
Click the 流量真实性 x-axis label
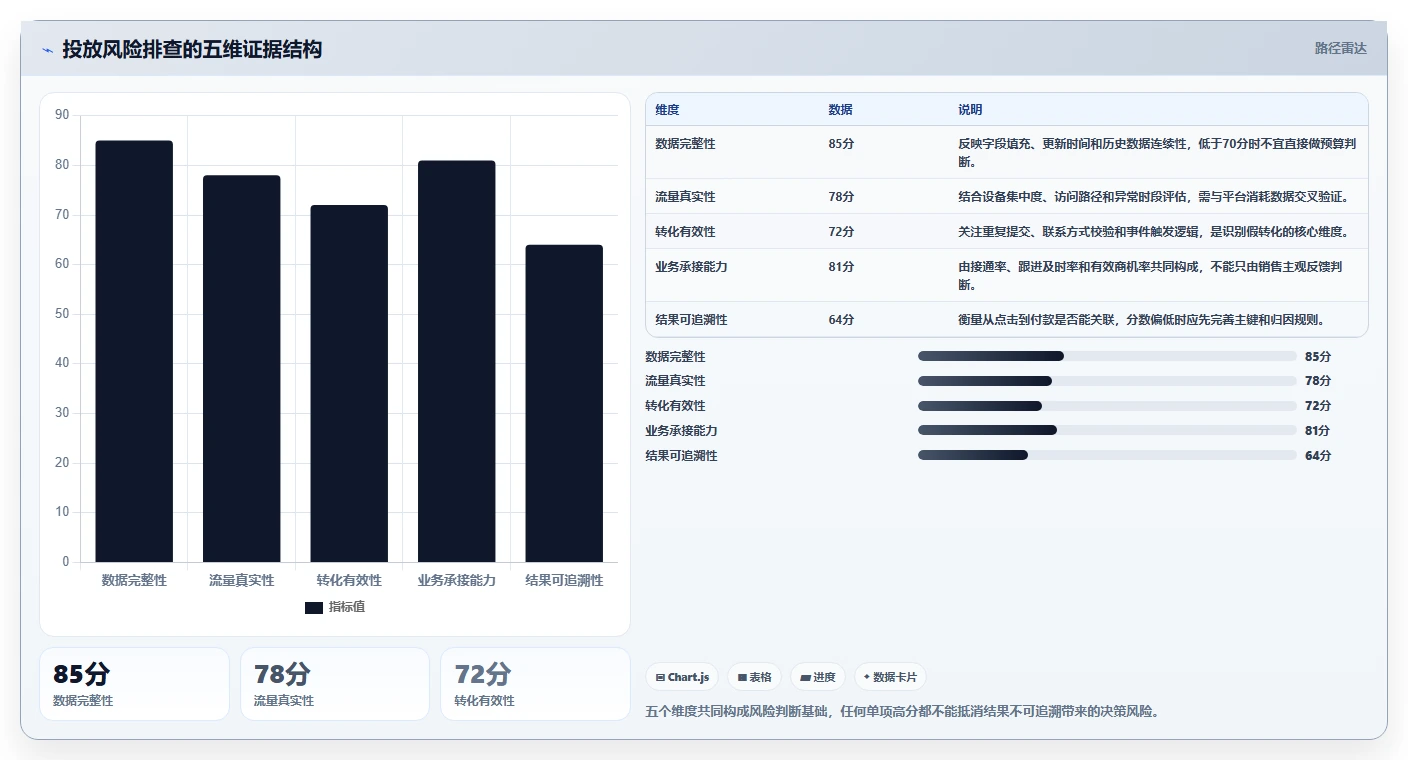pyautogui.click(x=241, y=580)
